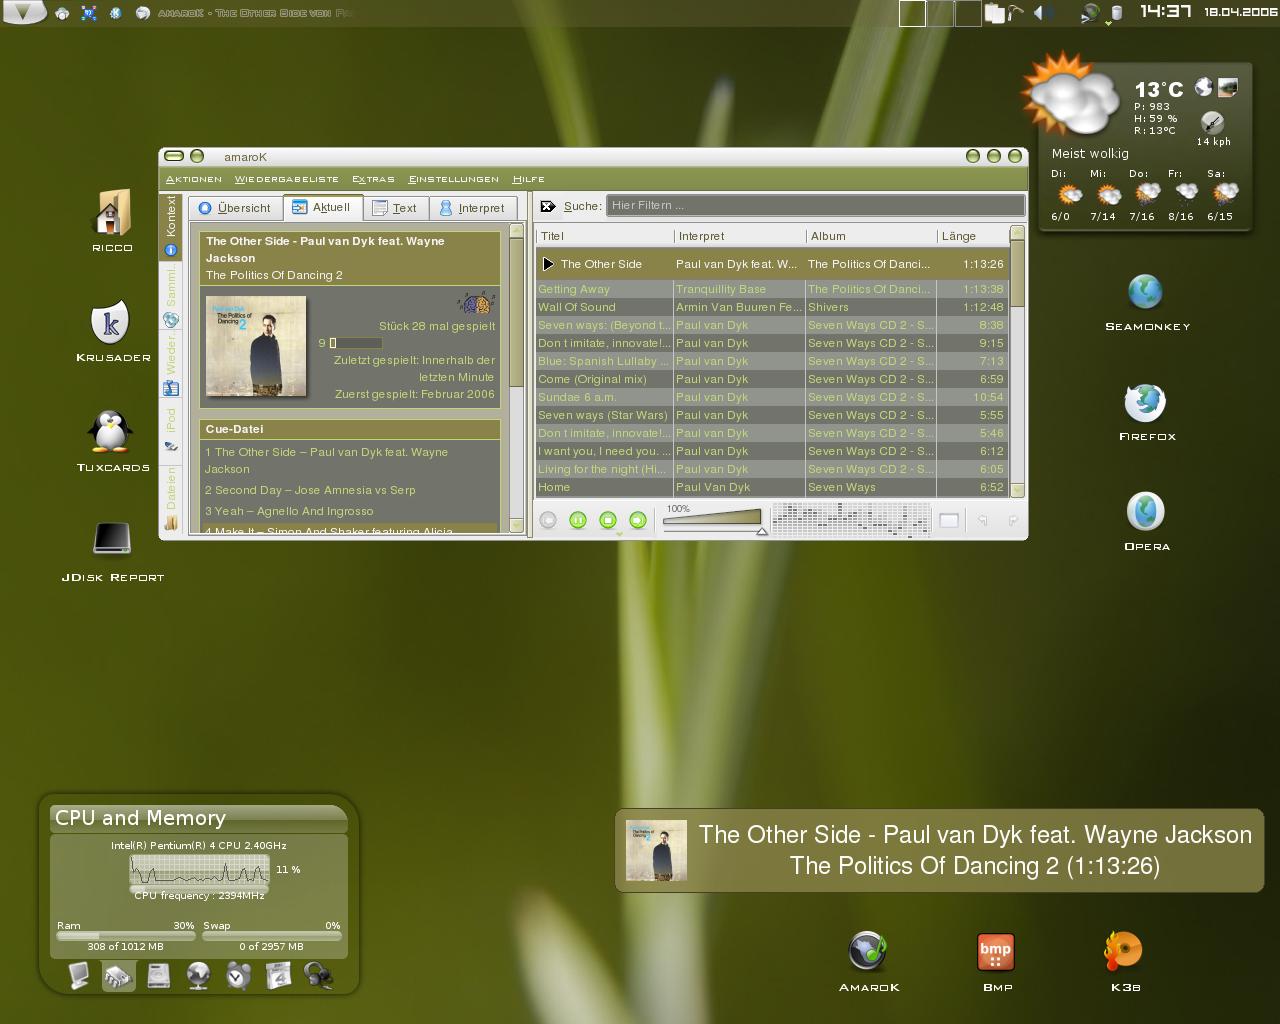
Task: Click the greyed-out previous track button
Action: point(547,520)
